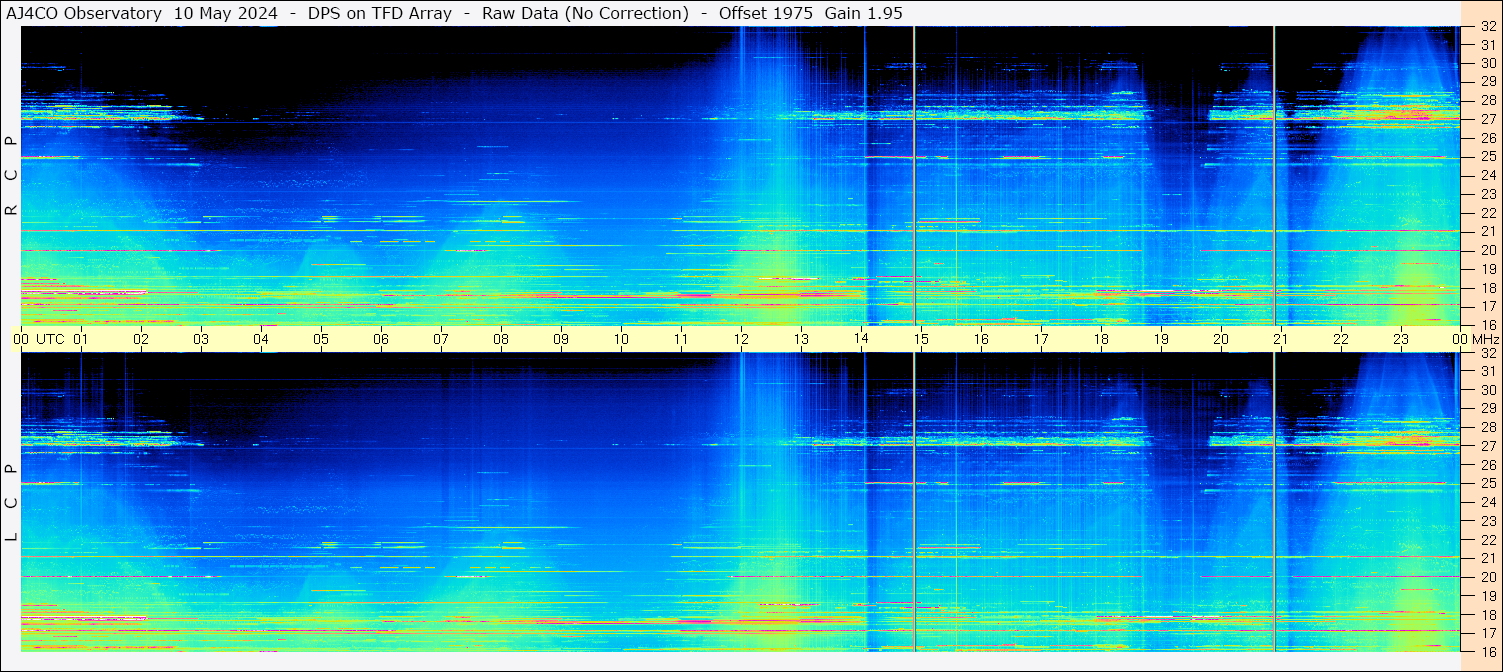Click the LCP vertical panel label
The image size is (1503, 672).
(x=11, y=503)
